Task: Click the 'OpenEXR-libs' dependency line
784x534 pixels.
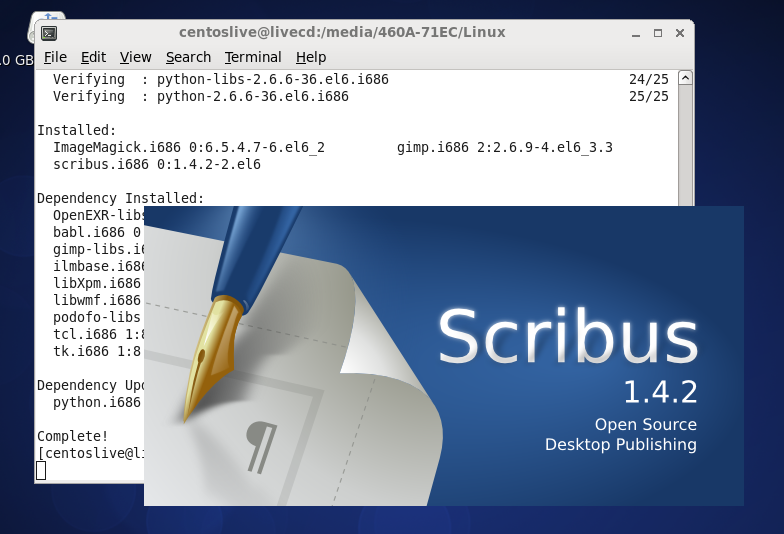Action: (98, 216)
